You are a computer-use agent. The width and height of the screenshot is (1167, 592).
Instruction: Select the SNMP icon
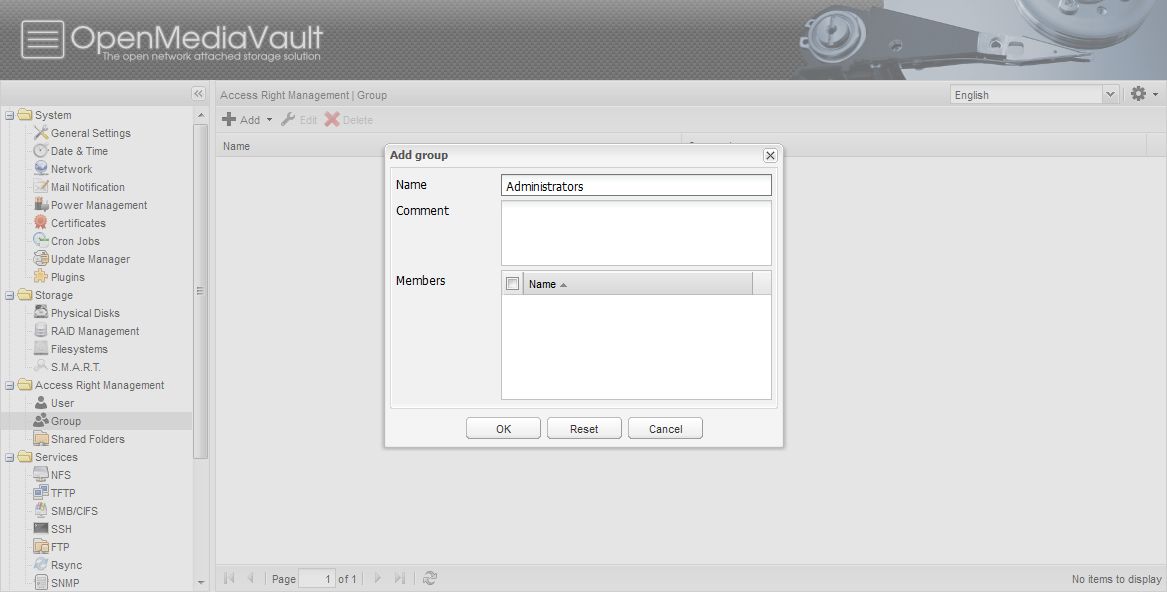click(41, 582)
